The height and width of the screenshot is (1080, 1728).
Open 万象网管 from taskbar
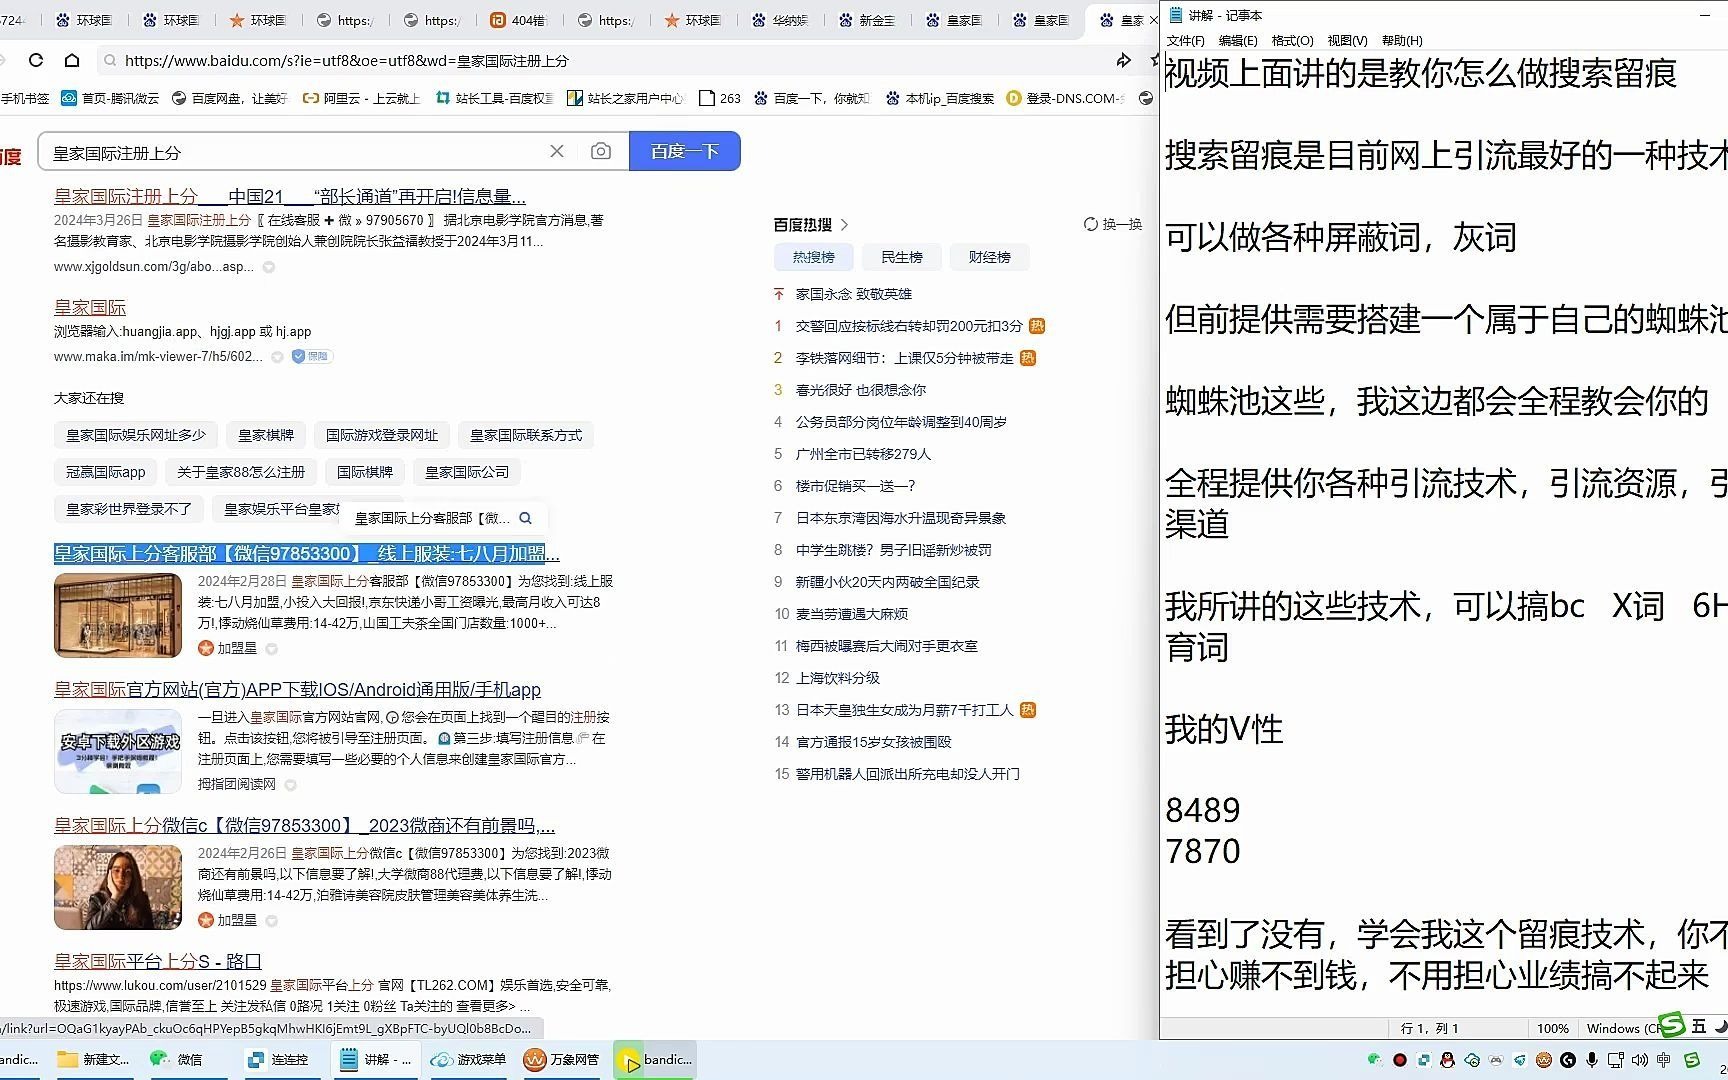pos(562,1059)
